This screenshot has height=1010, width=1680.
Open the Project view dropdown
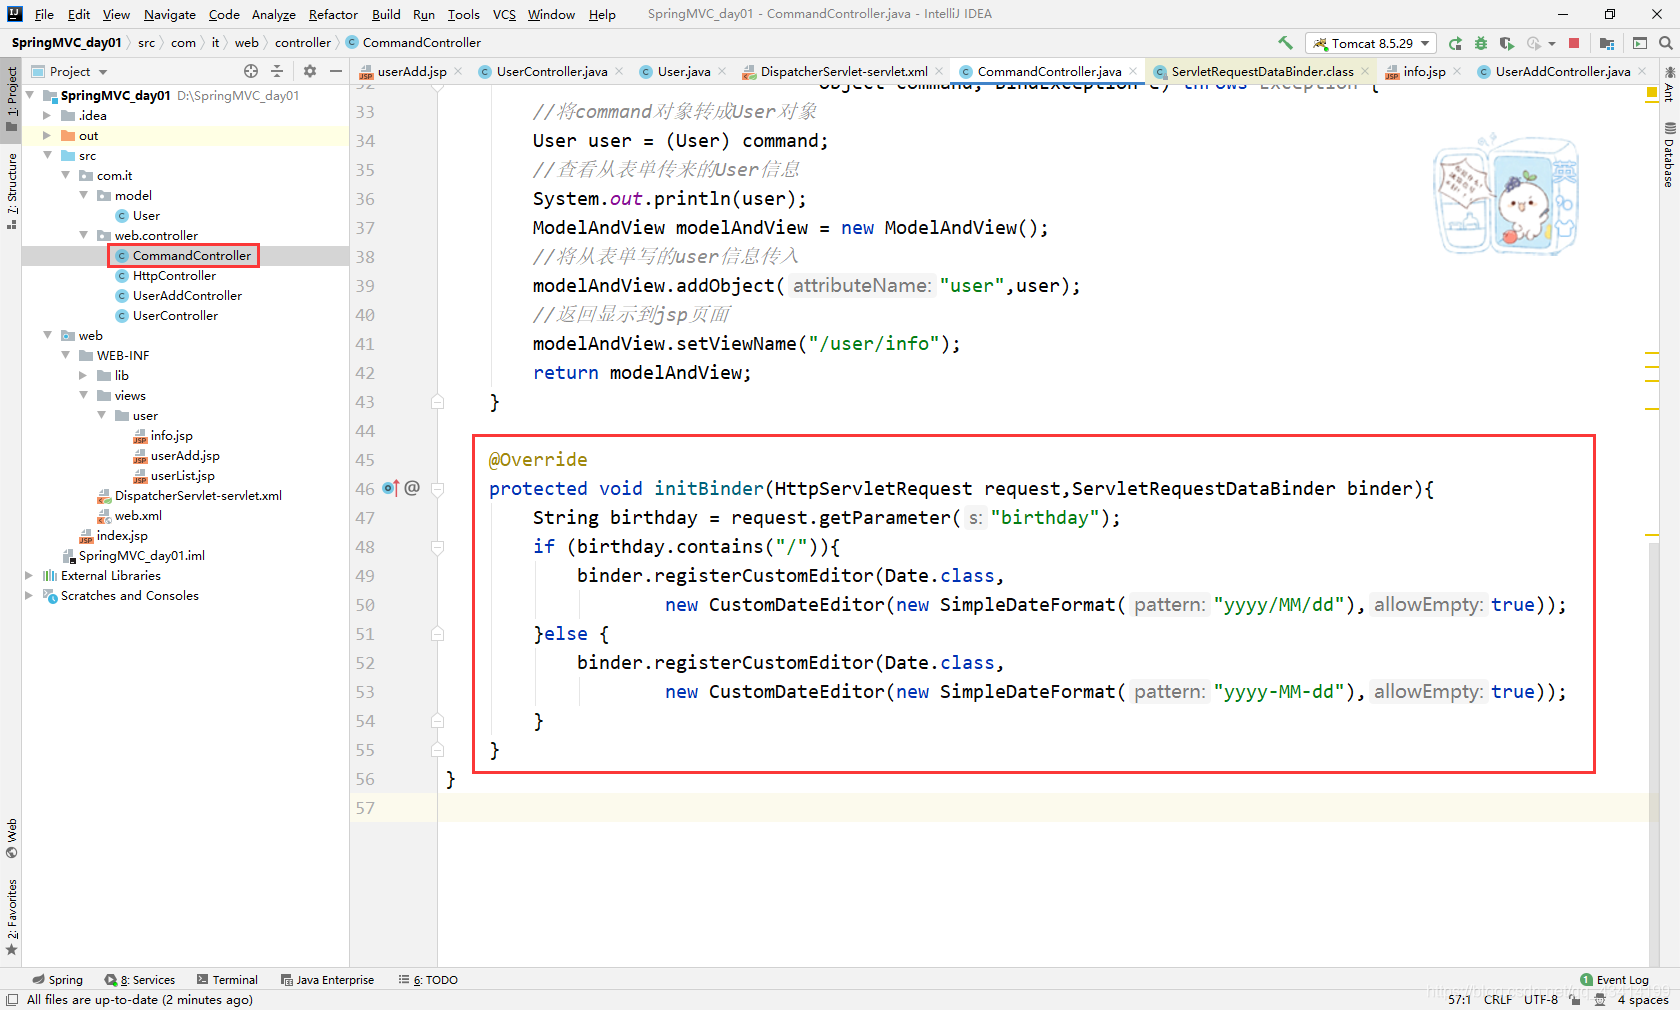point(69,71)
